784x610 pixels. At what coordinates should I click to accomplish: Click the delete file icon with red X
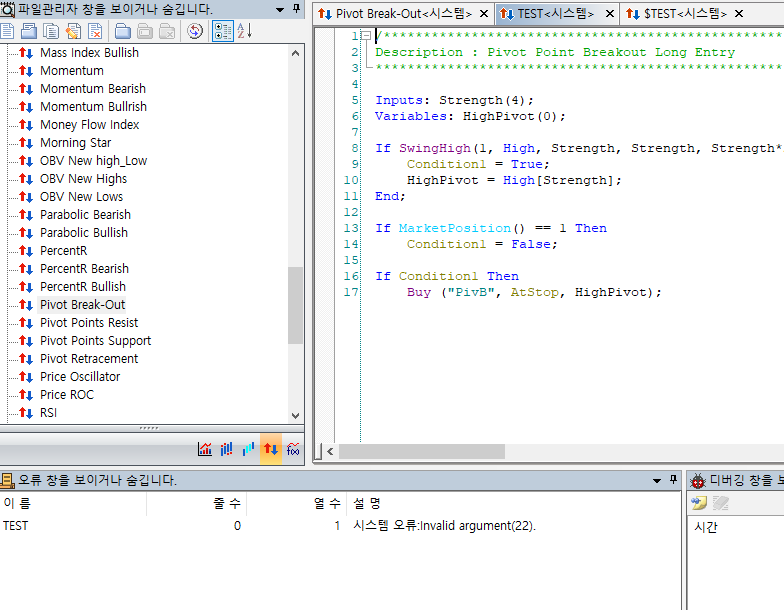tap(95, 31)
